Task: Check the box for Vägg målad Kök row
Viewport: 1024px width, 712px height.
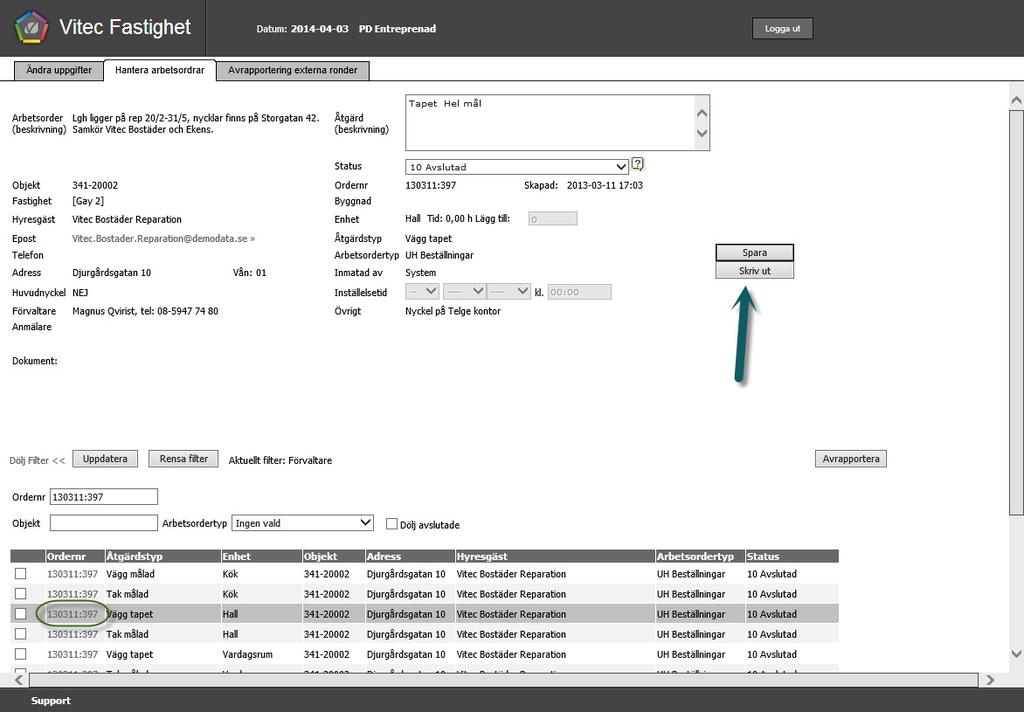Action: coord(21,574)
